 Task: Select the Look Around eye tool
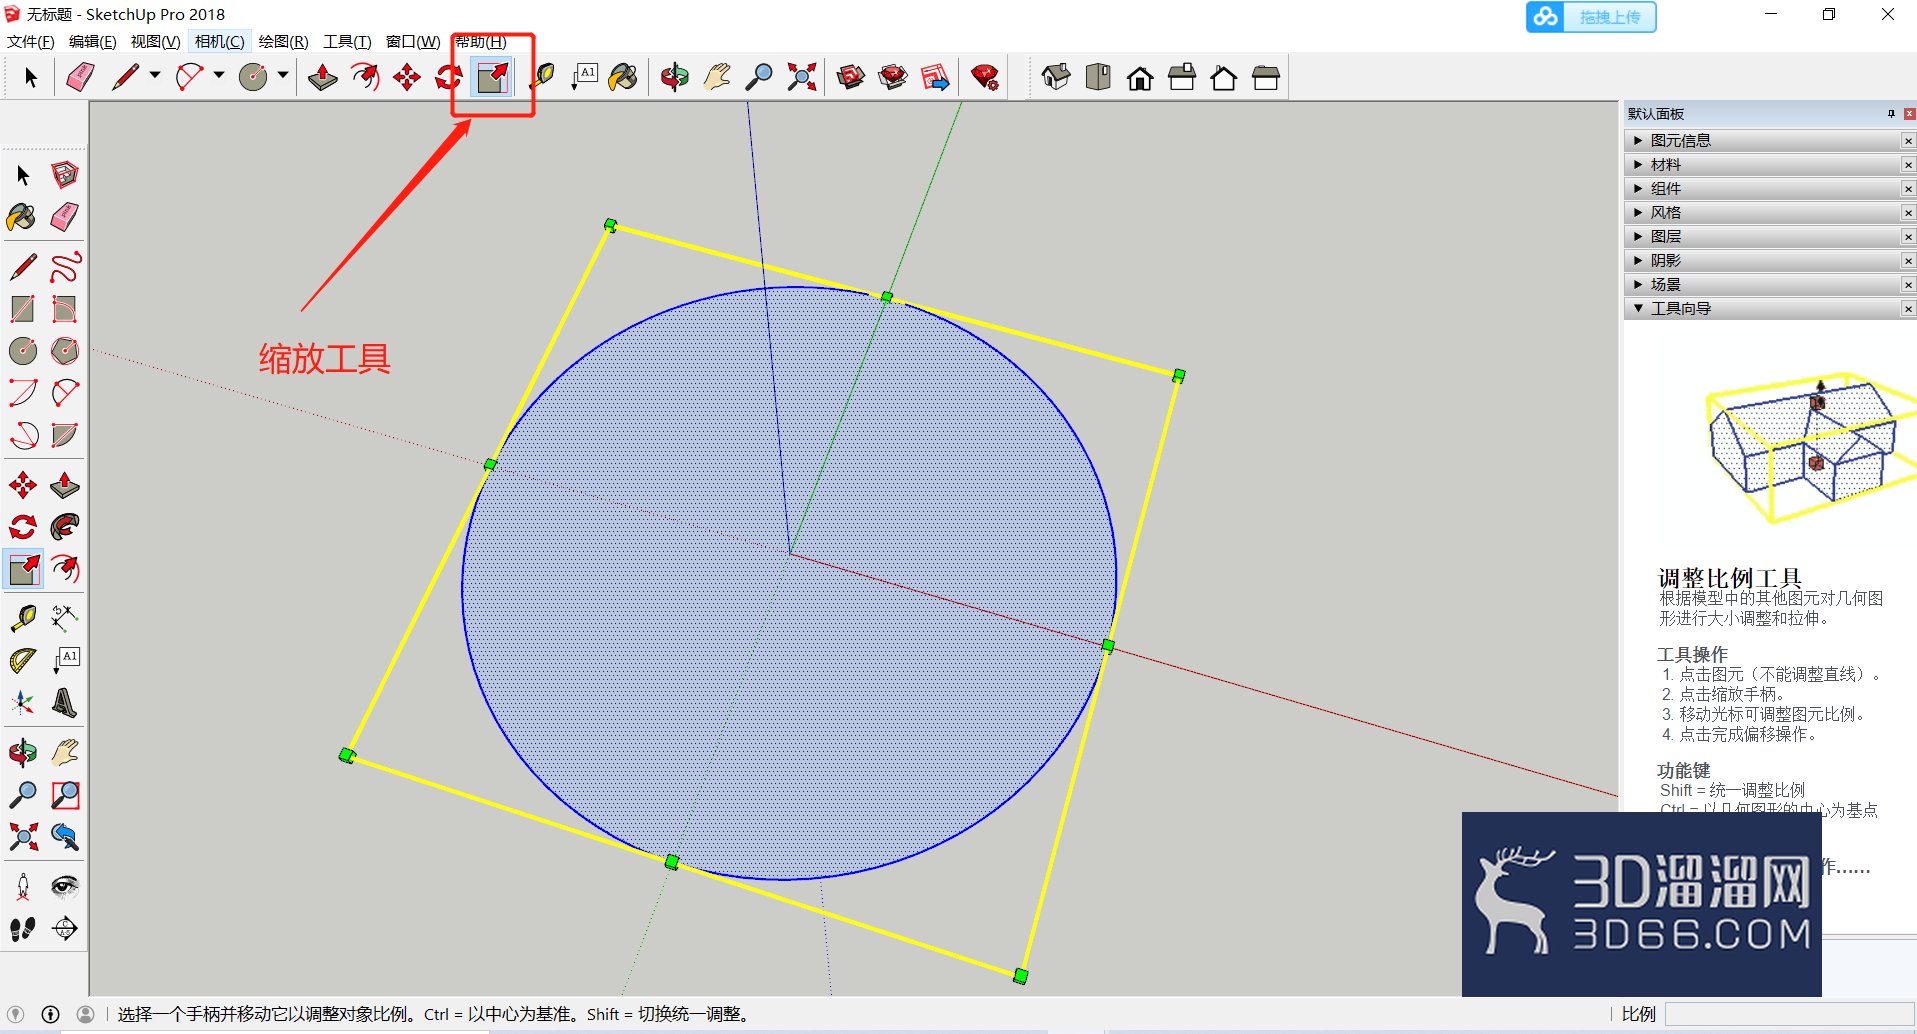(x=65, y=886)
